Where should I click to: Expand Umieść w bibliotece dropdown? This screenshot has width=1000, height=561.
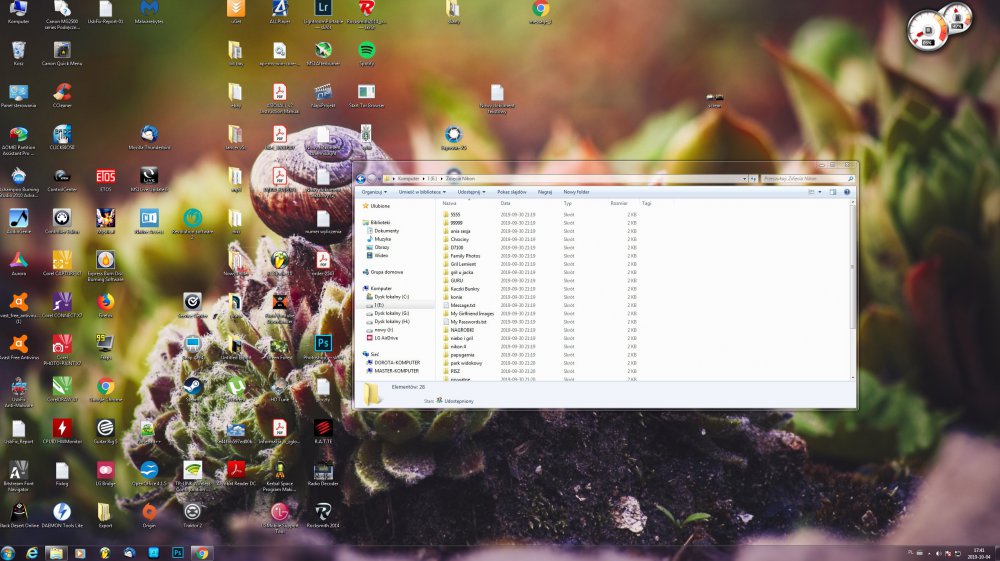(422, 192)
